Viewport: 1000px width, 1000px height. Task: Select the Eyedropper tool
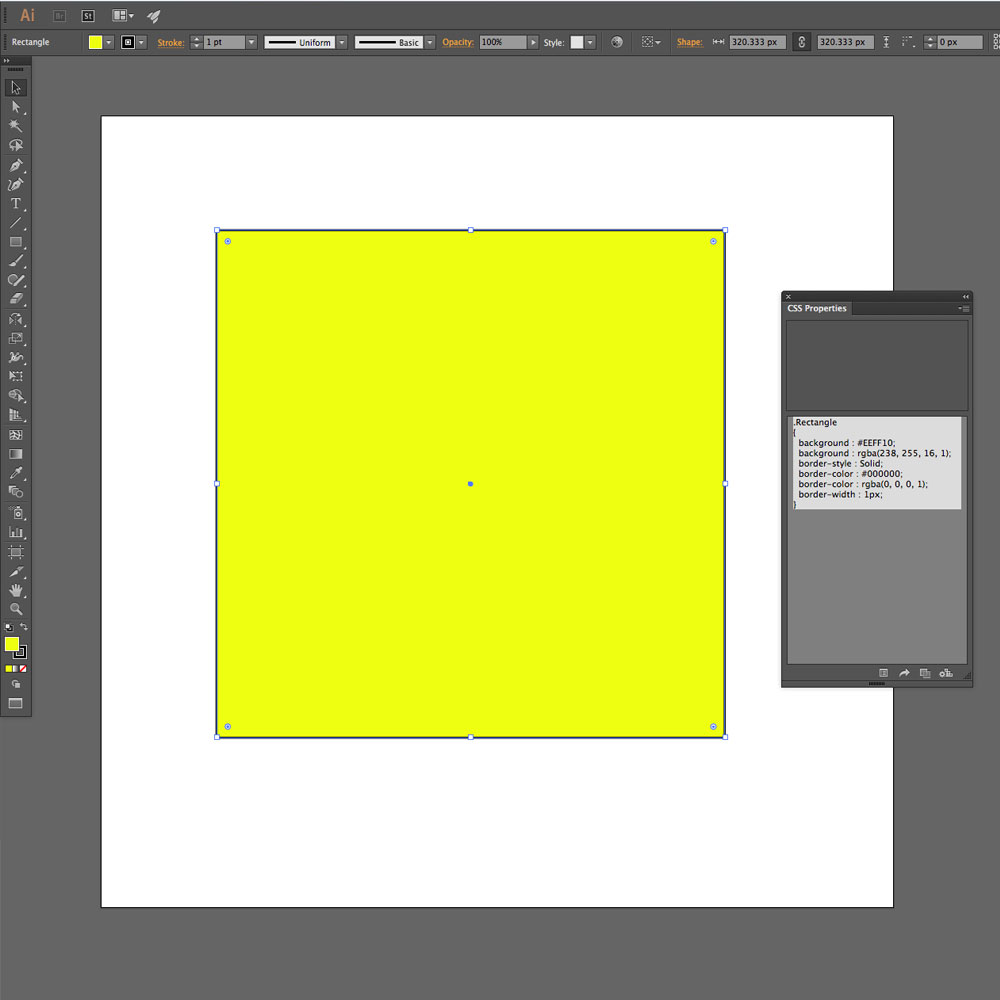coord(16,473)
